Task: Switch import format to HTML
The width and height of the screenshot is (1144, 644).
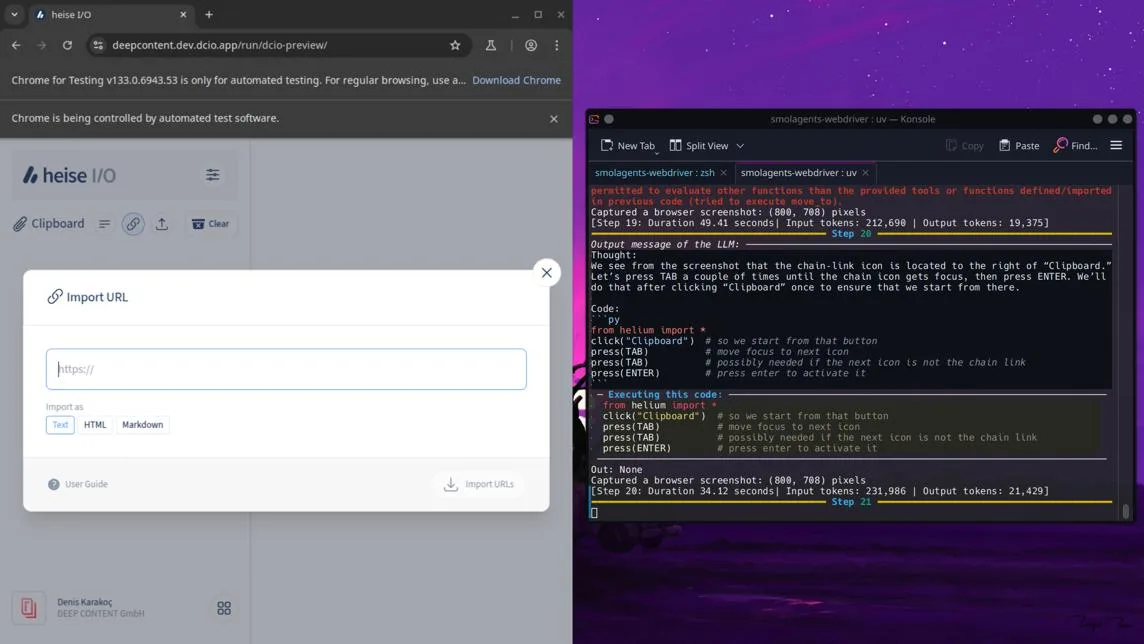Action: point(95,424)
